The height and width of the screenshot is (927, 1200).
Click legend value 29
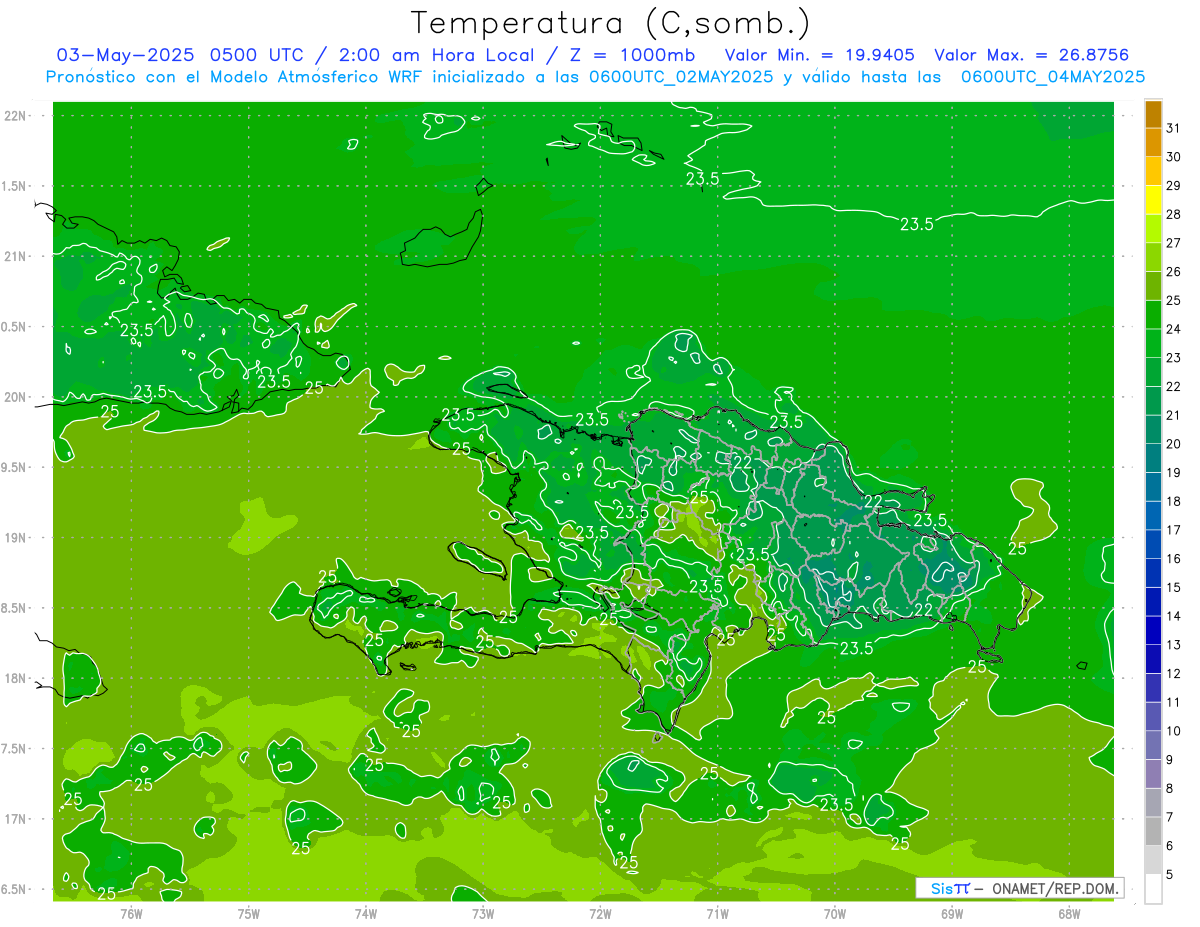[x=1173, y=186]
